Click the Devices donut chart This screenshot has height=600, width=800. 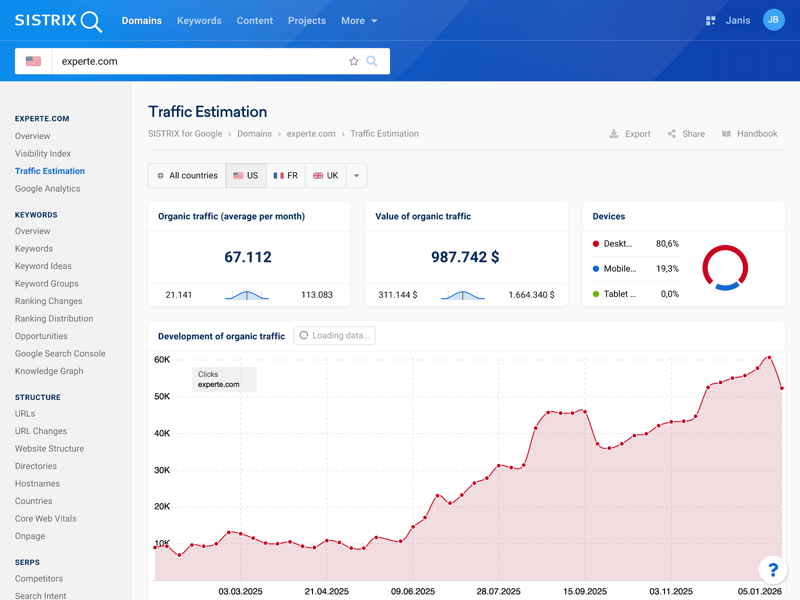pos(725,267)
